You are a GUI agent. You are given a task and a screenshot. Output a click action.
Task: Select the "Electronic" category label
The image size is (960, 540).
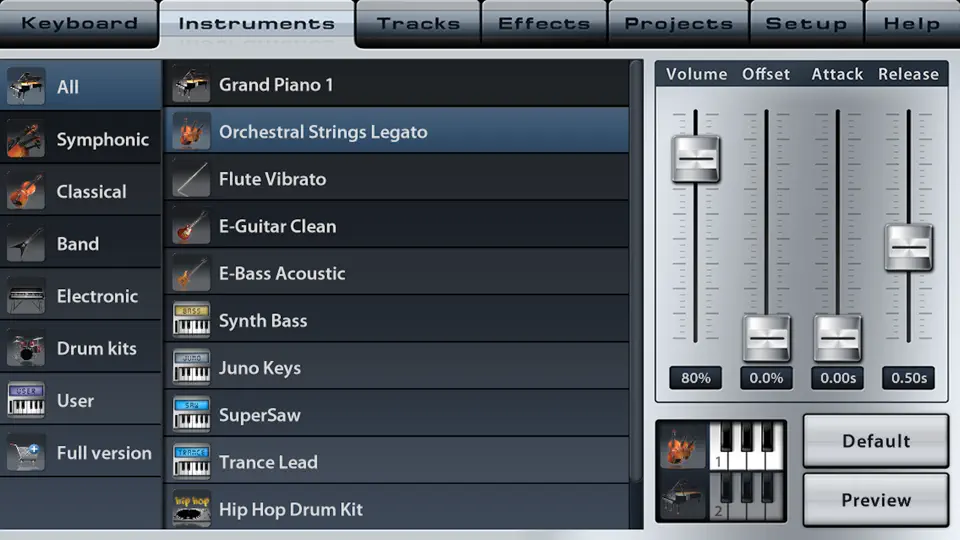tap(97, 296)
